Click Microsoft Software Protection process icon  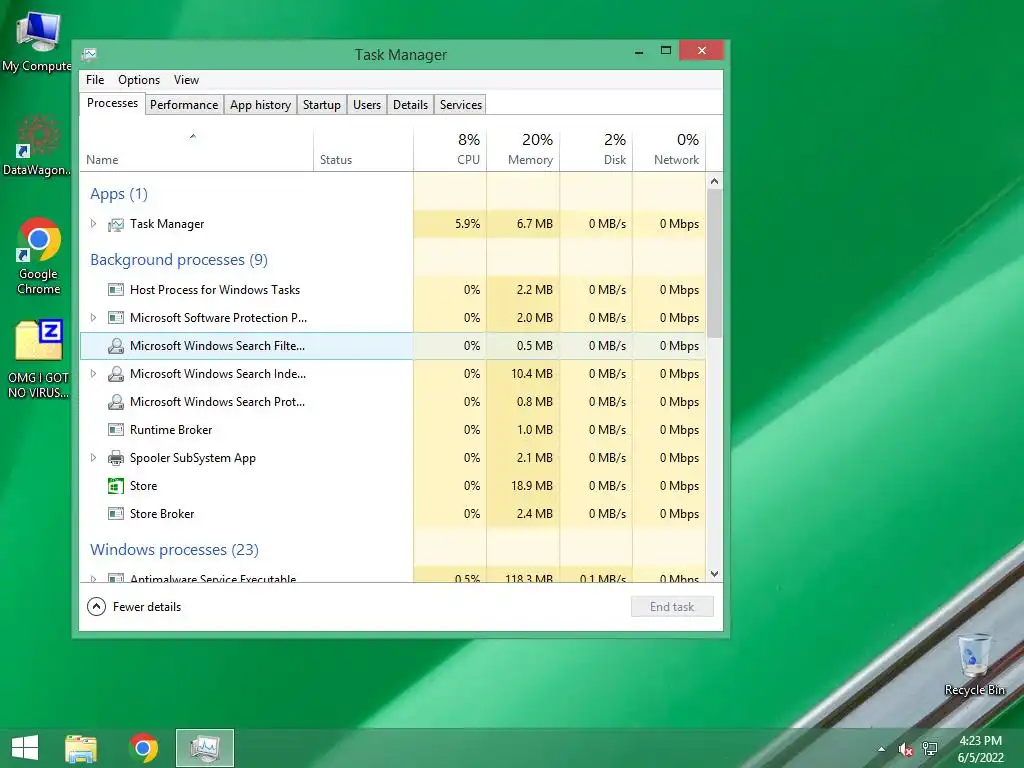pyautogui.click(x=116, y=317)
